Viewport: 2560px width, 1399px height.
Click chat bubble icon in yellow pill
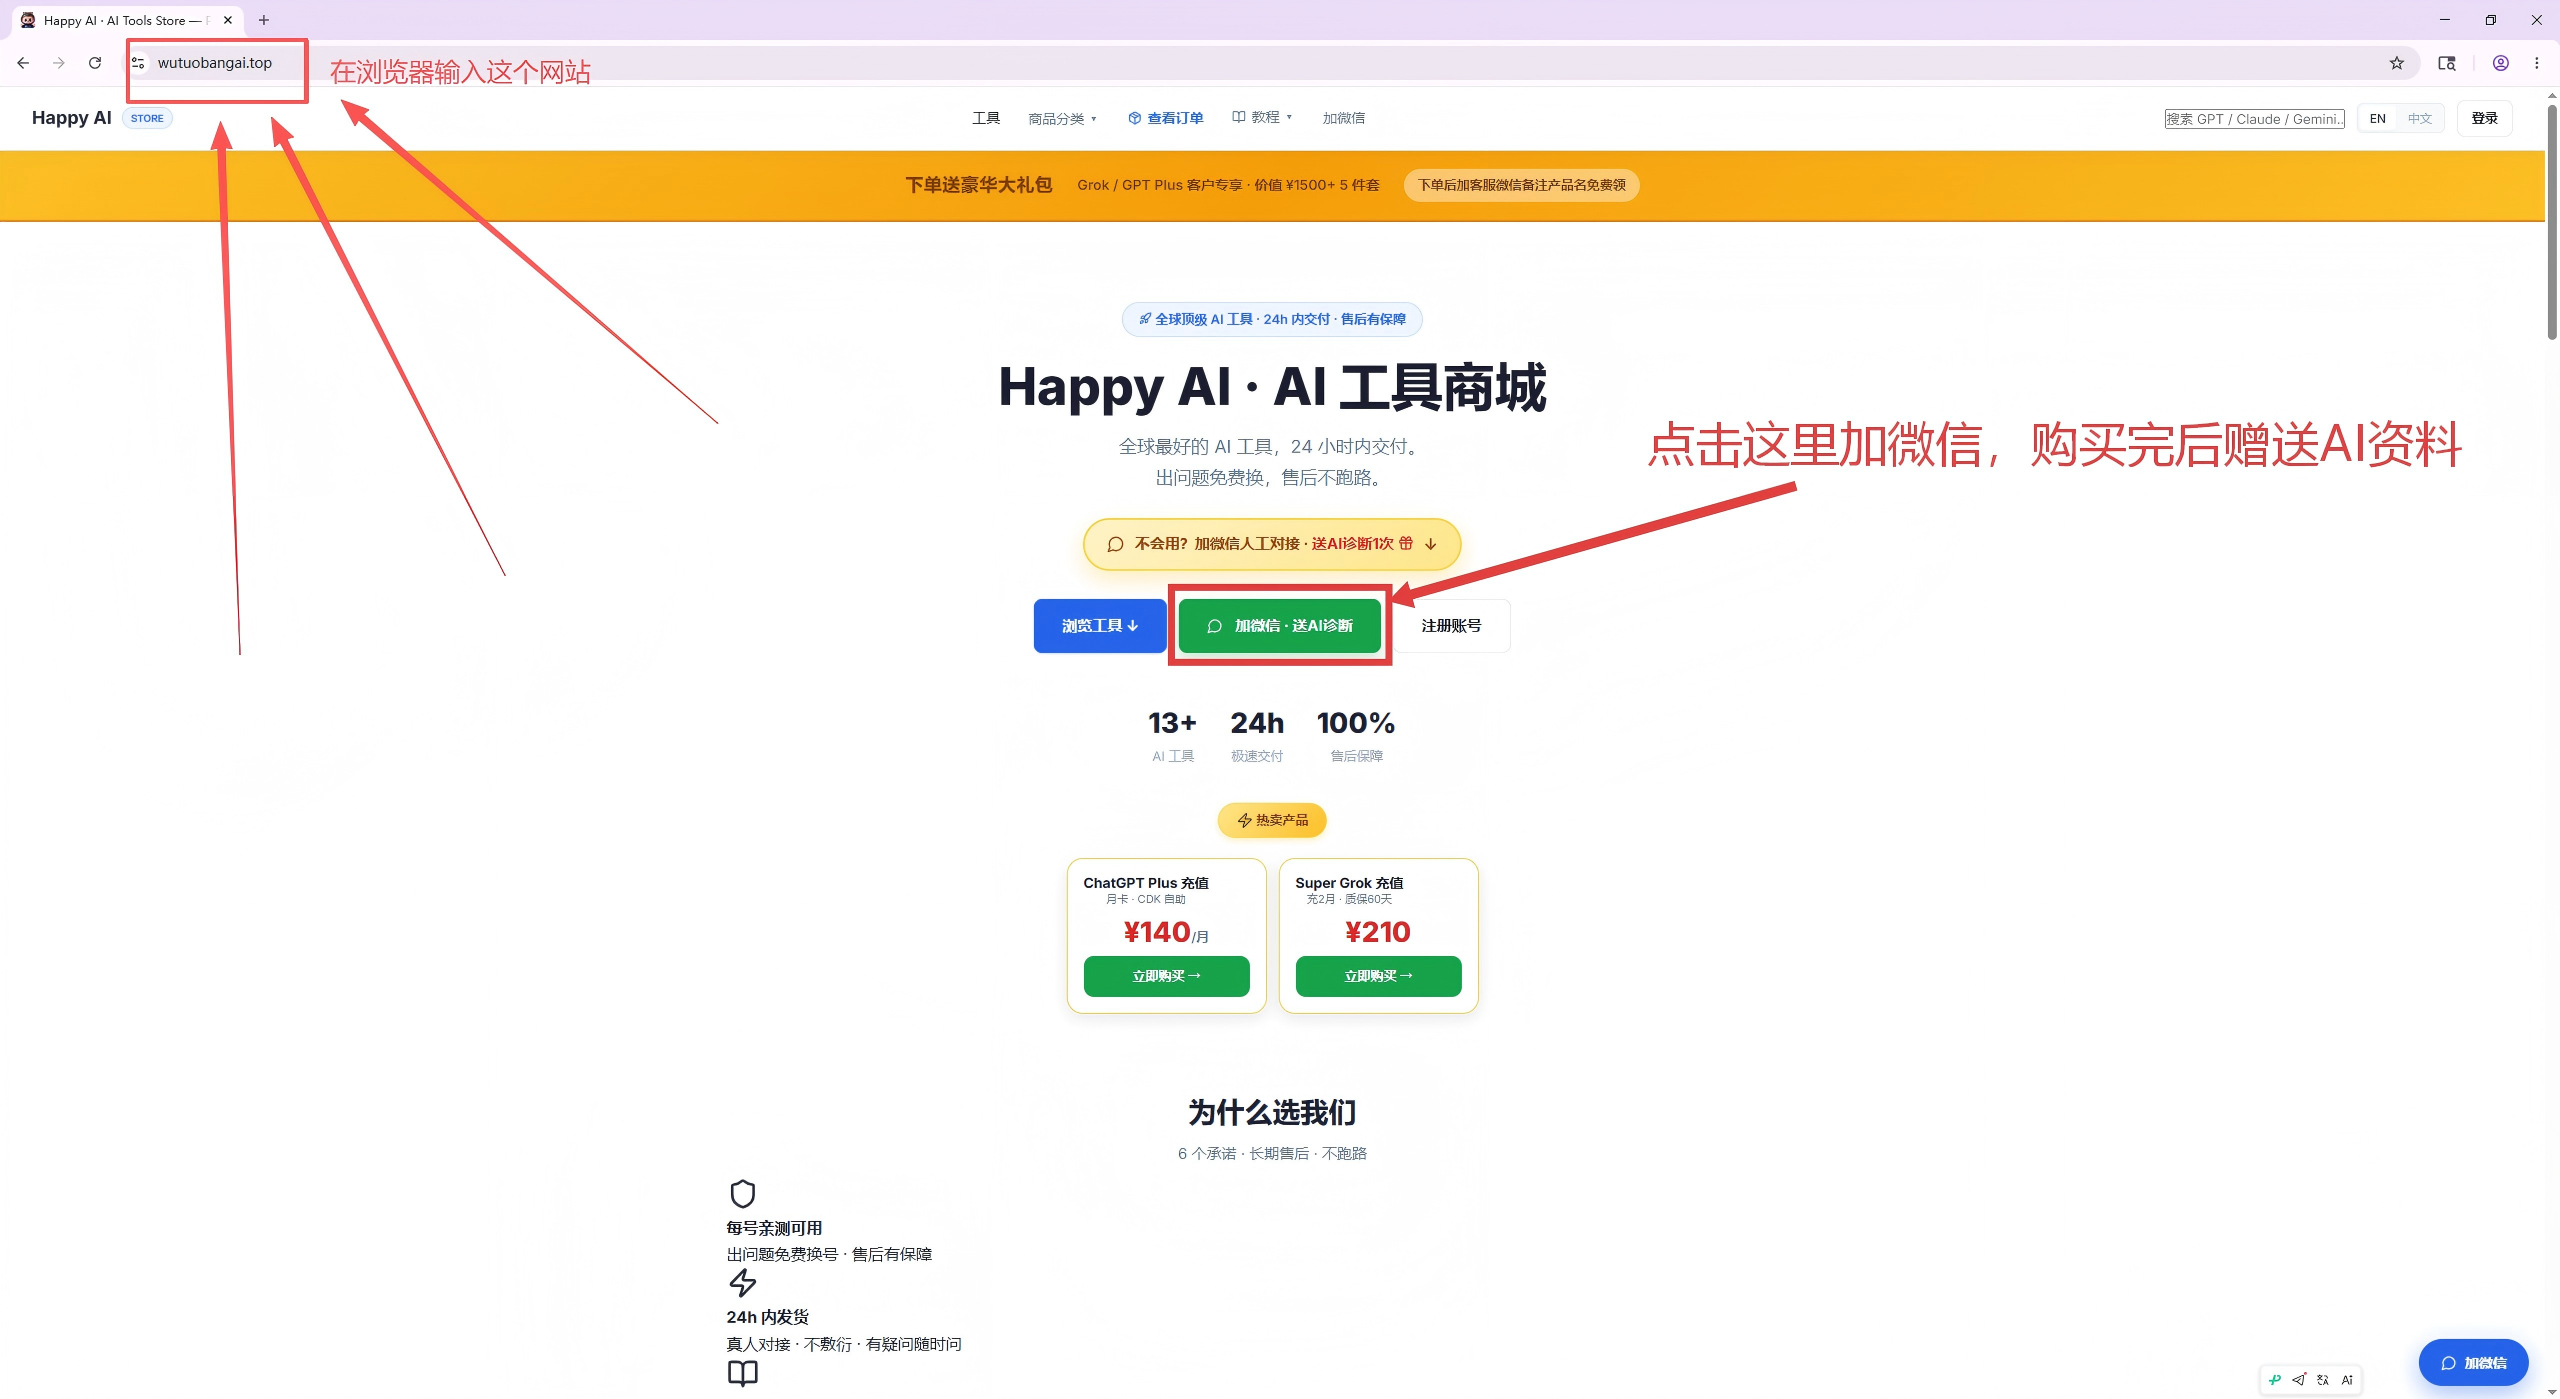click(x=1115, y=544)
